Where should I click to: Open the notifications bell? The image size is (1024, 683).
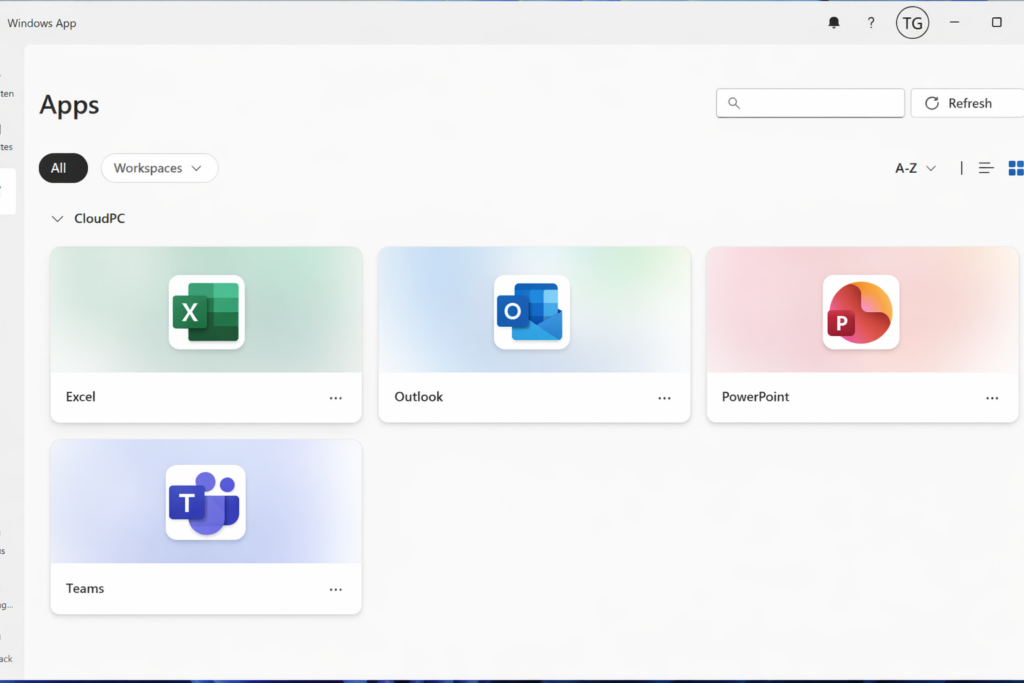(x=834, y=23)
